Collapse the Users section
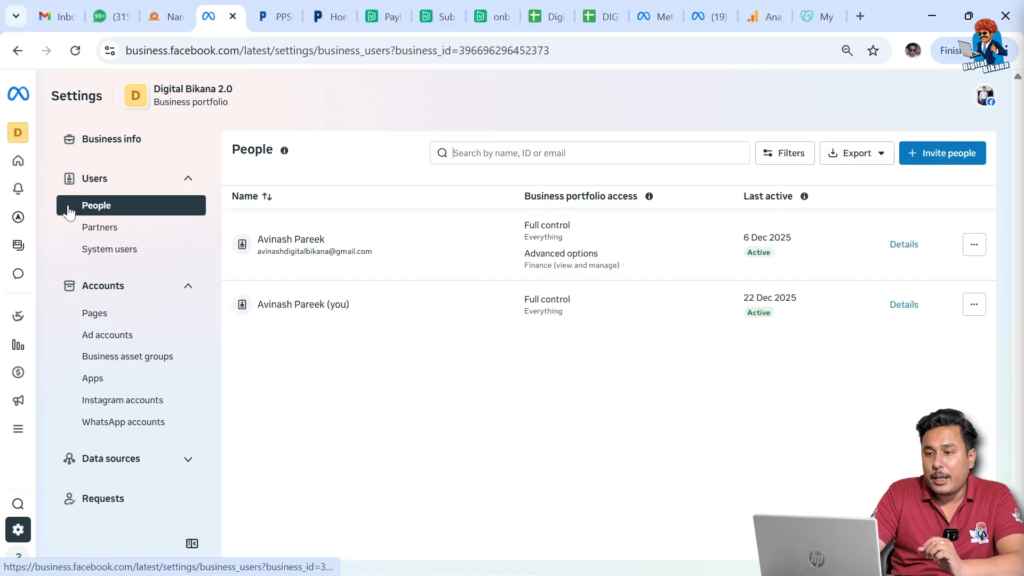 pyautogui.click(x=188, y=178)
